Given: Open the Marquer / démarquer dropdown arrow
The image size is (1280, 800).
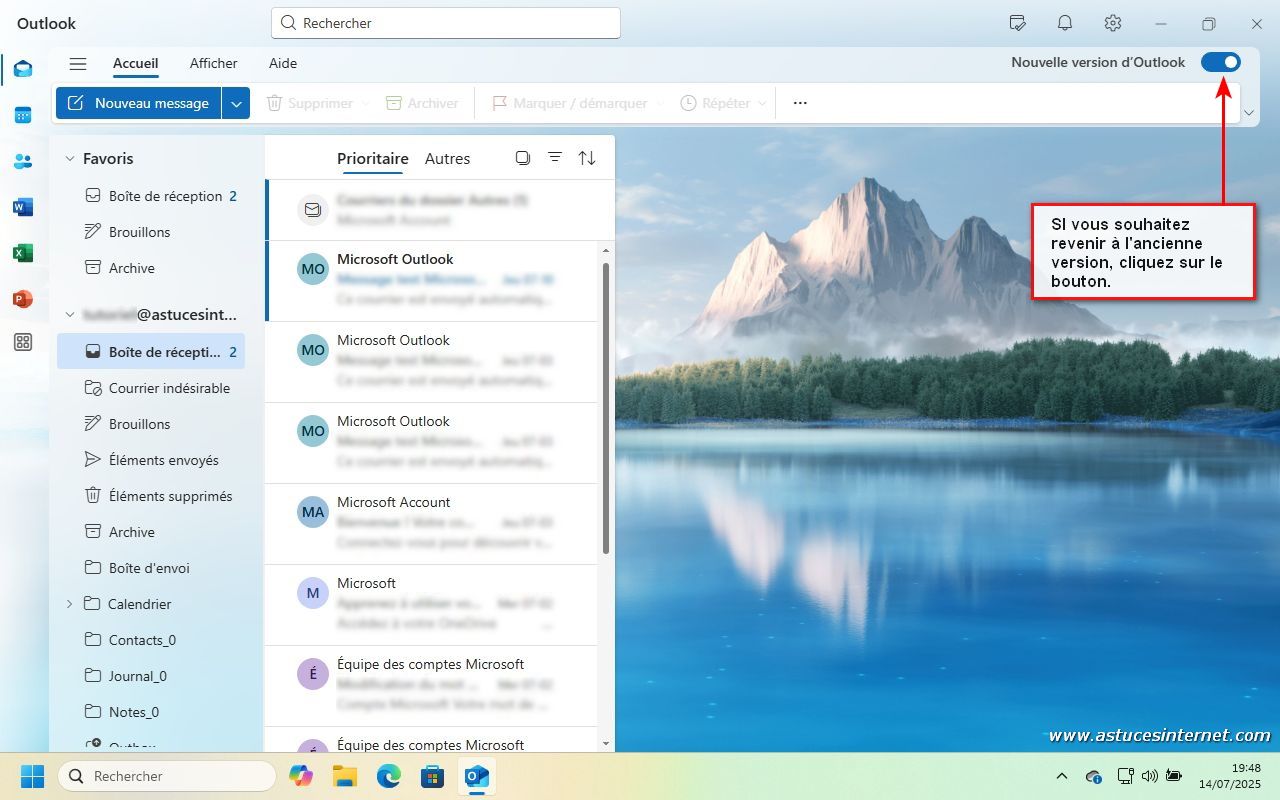Looking at the screenshot, I should tap(659, 103).
